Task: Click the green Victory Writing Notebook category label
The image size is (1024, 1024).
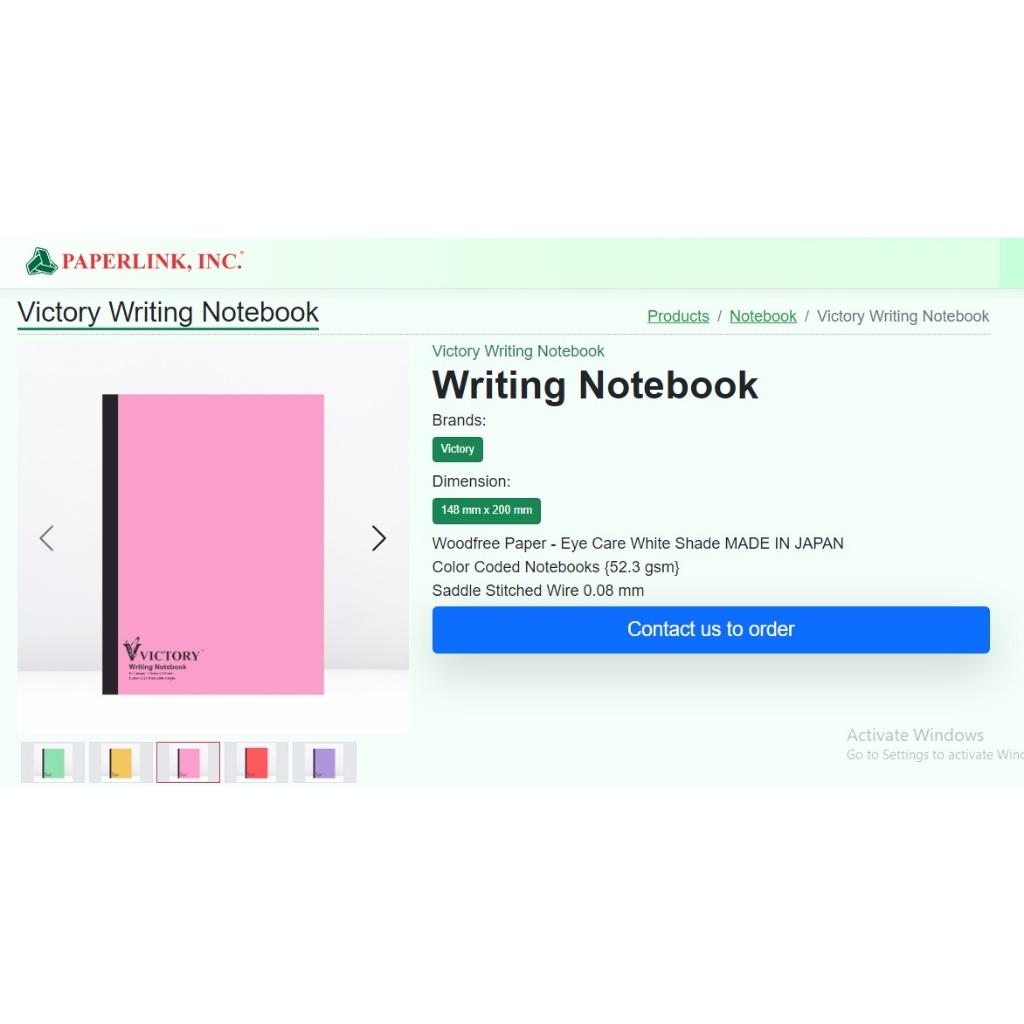Action: pyautogui.click(x=518, y=351)
